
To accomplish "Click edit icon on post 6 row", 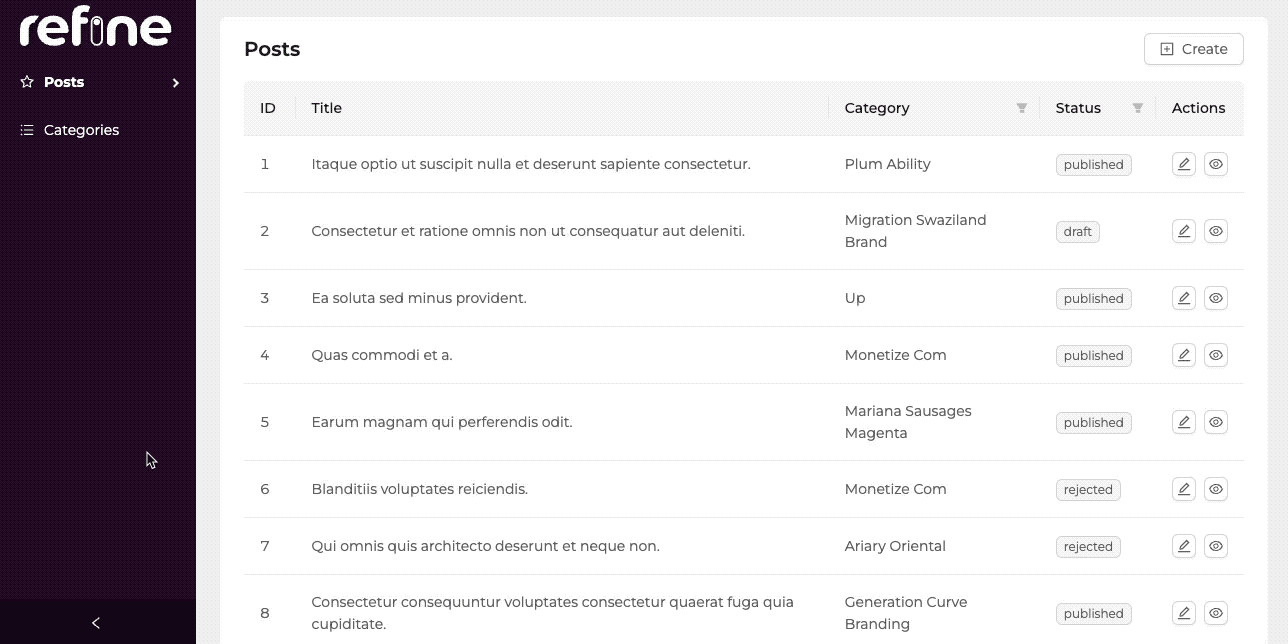I will [1183, 489].
